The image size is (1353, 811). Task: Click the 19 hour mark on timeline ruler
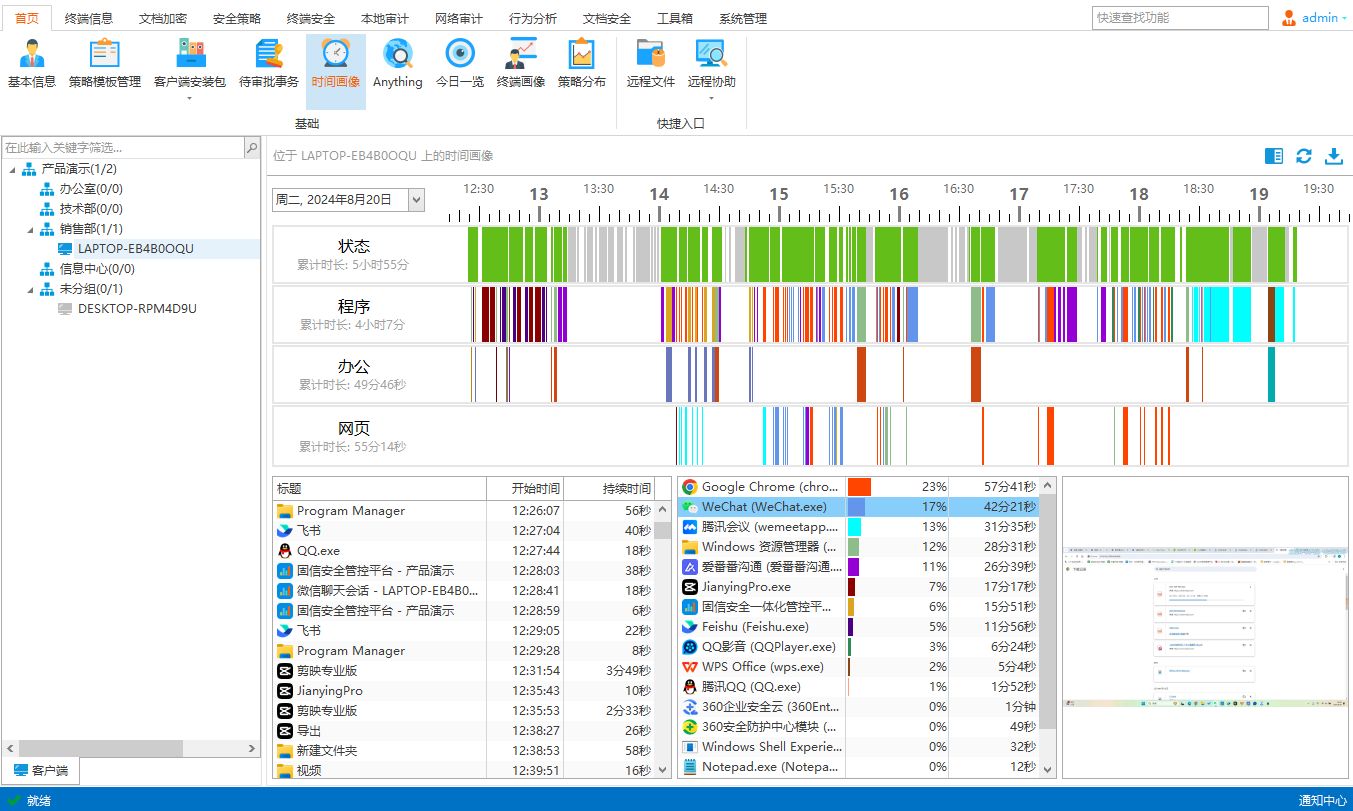[1258, 194]
